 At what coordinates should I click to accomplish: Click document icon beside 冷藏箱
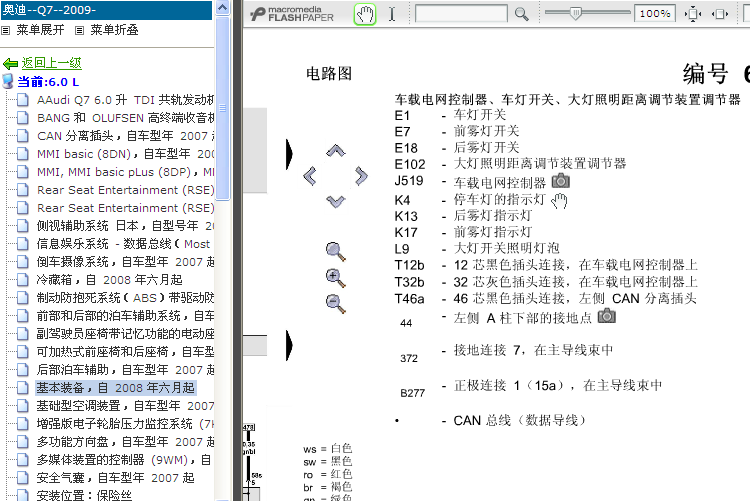(22, 280)
